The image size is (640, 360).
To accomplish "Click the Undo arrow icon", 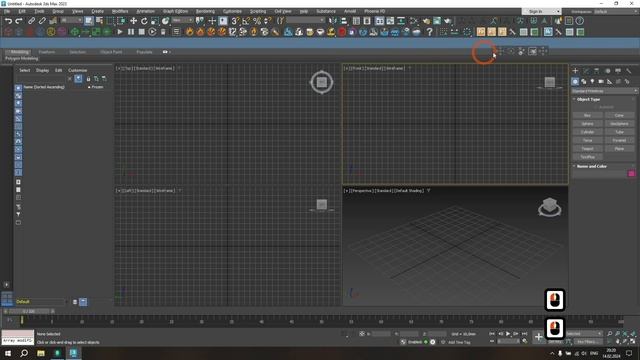I will click(8, 21).
